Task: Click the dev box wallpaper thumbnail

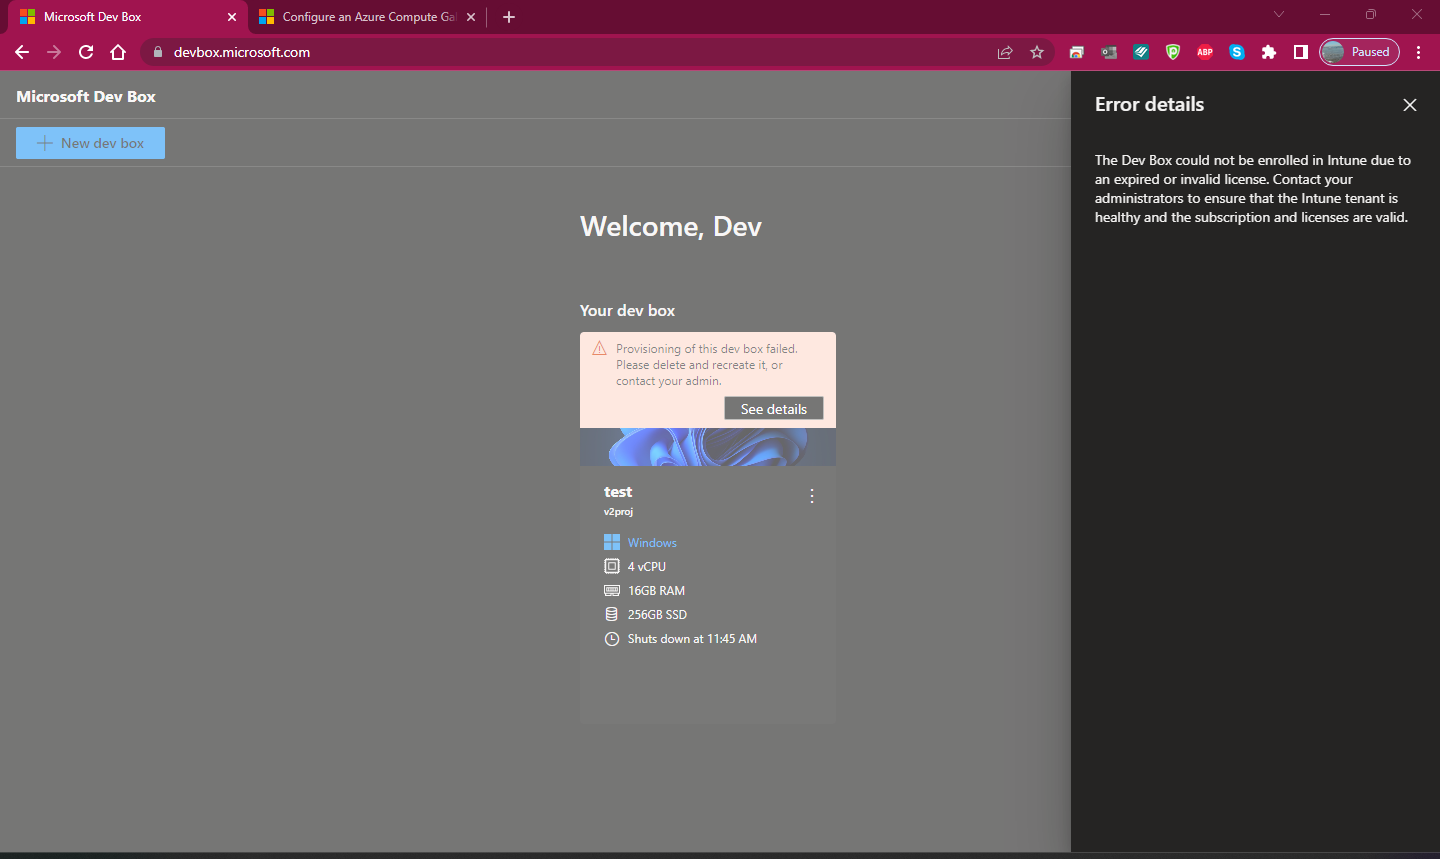Action: 708,447
